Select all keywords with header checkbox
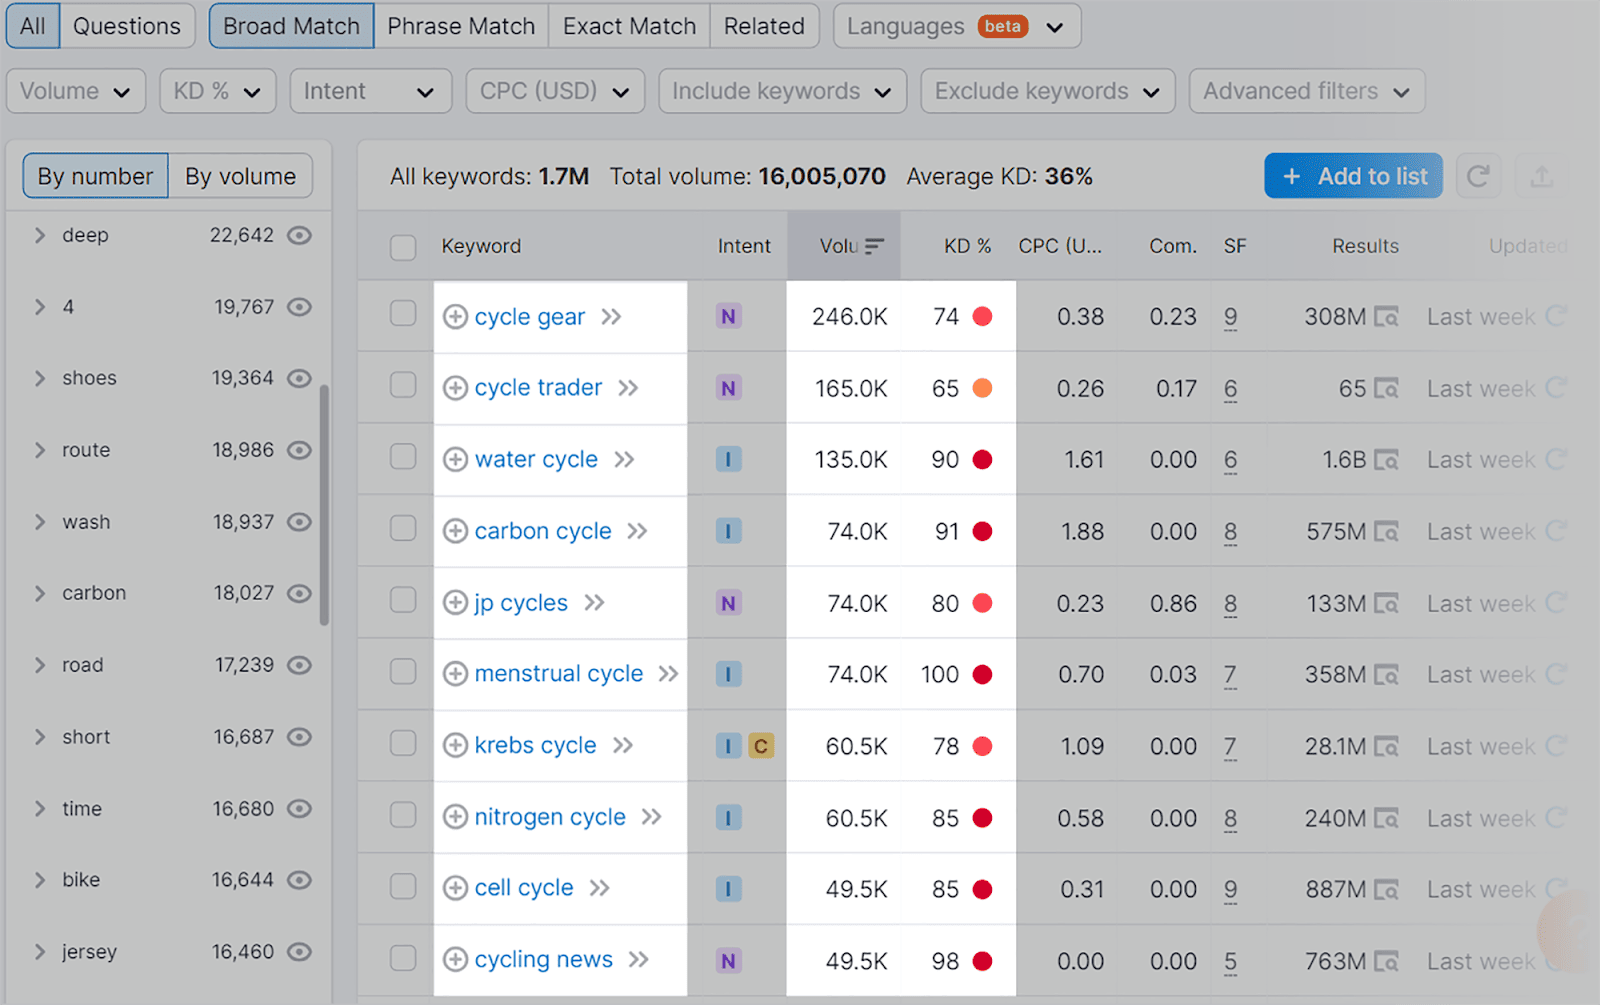This screenshot has height=1005, width=1600. click(x=403, y=247)
